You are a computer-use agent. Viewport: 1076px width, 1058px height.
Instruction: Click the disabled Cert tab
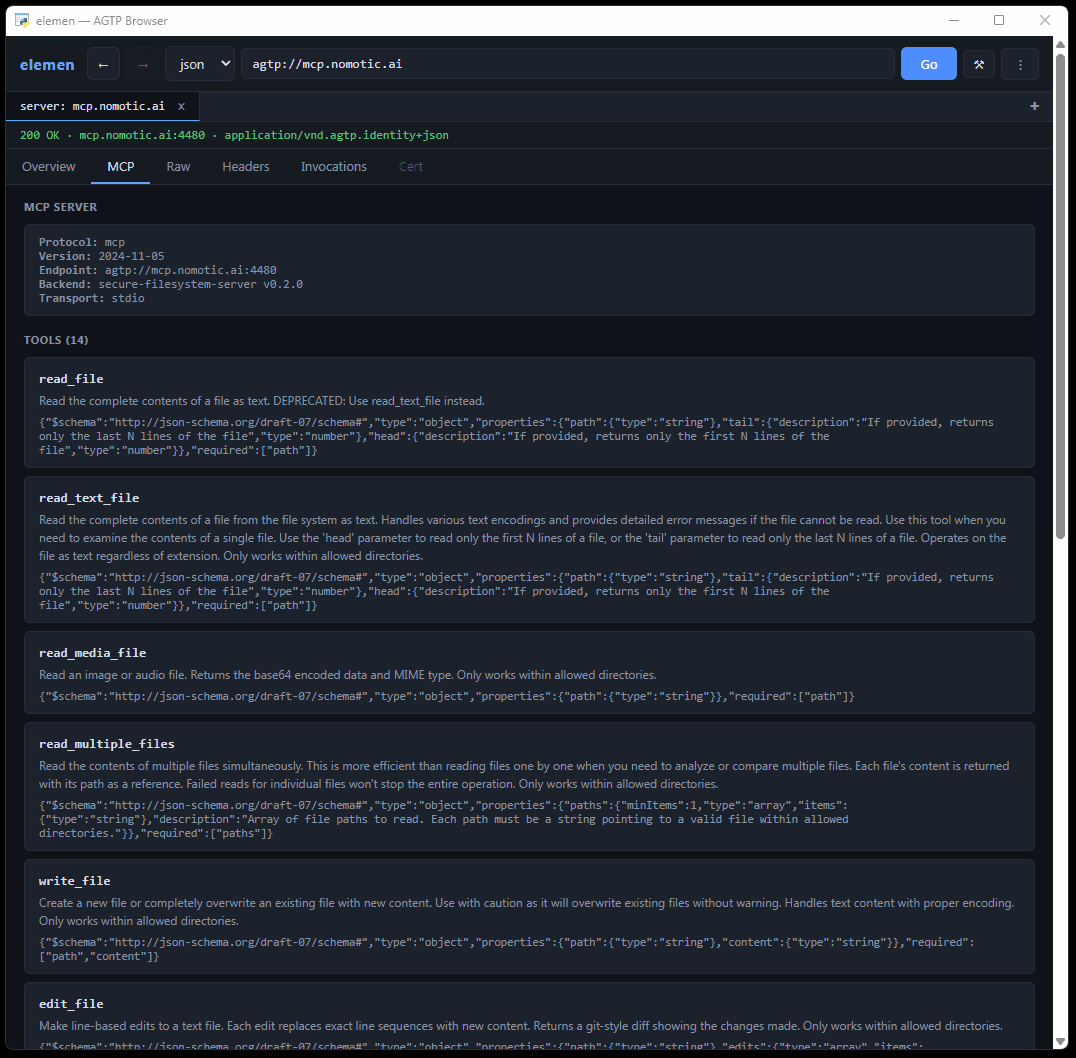pyautogui.click(x=410, y=167)
